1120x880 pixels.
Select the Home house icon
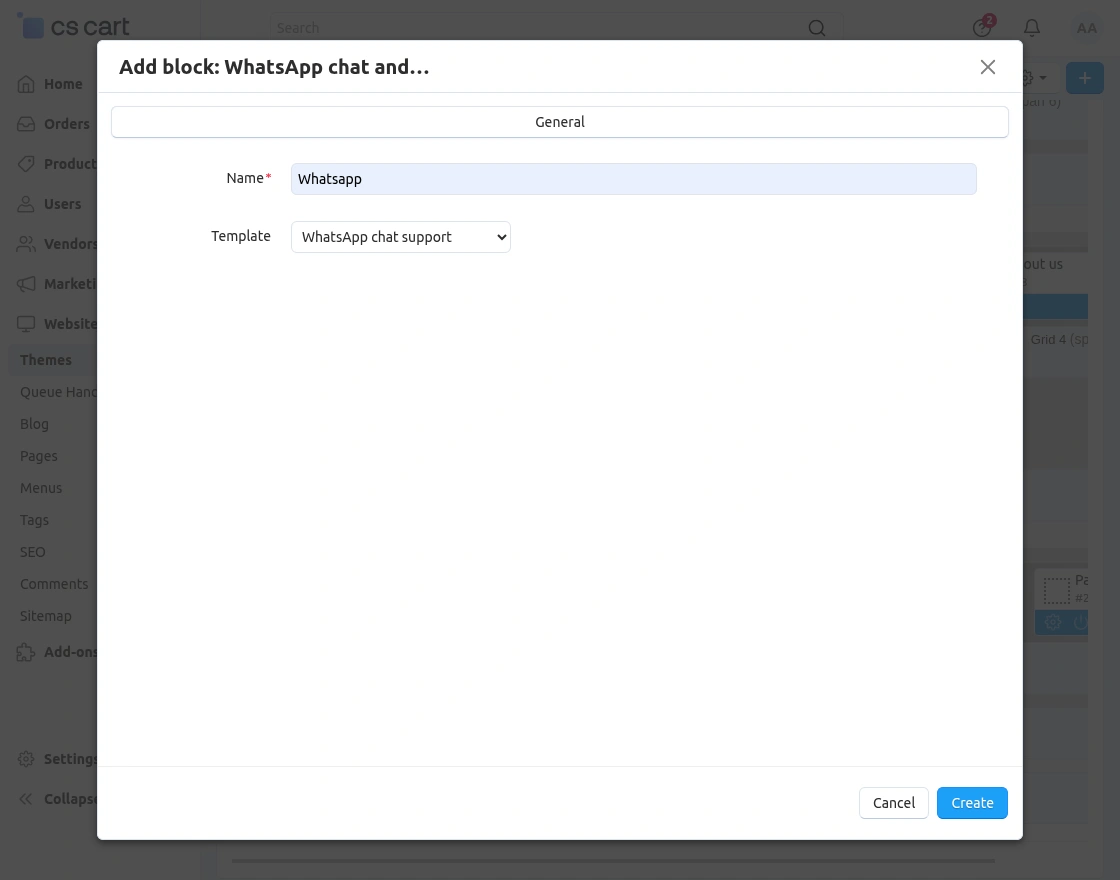pyautogui.click(x=26, y=84)
